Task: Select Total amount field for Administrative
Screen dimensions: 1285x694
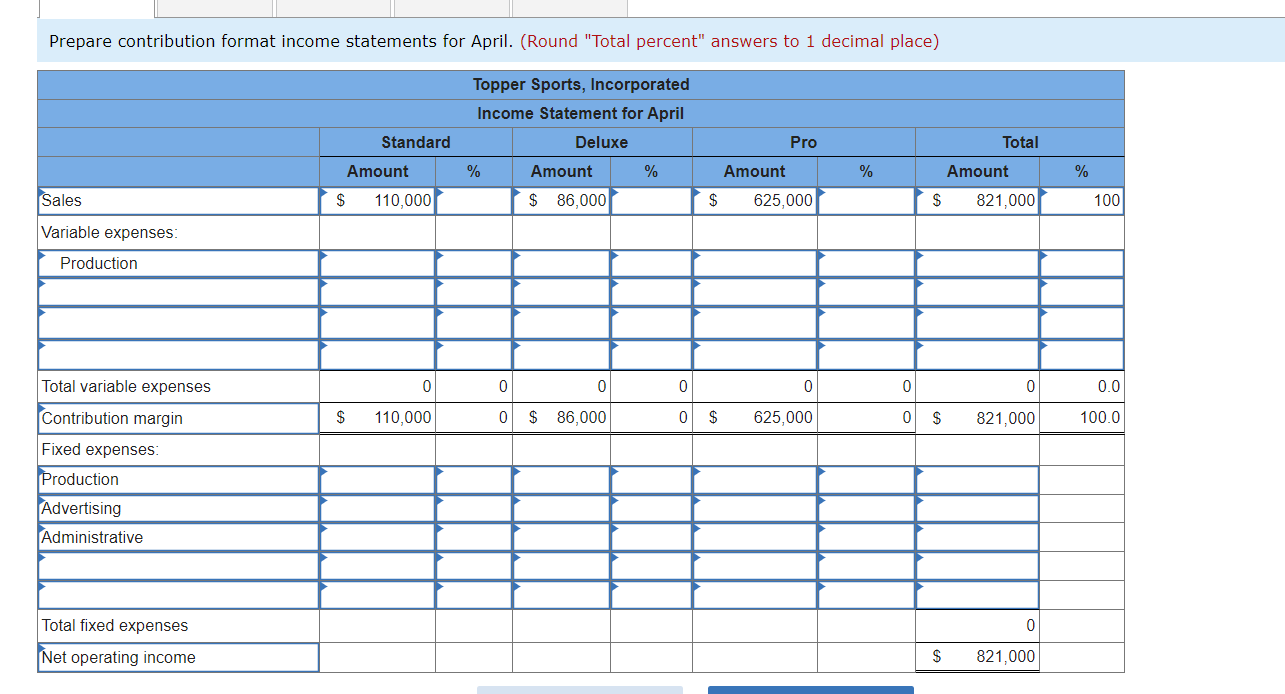Action: (x=978, y=537)
